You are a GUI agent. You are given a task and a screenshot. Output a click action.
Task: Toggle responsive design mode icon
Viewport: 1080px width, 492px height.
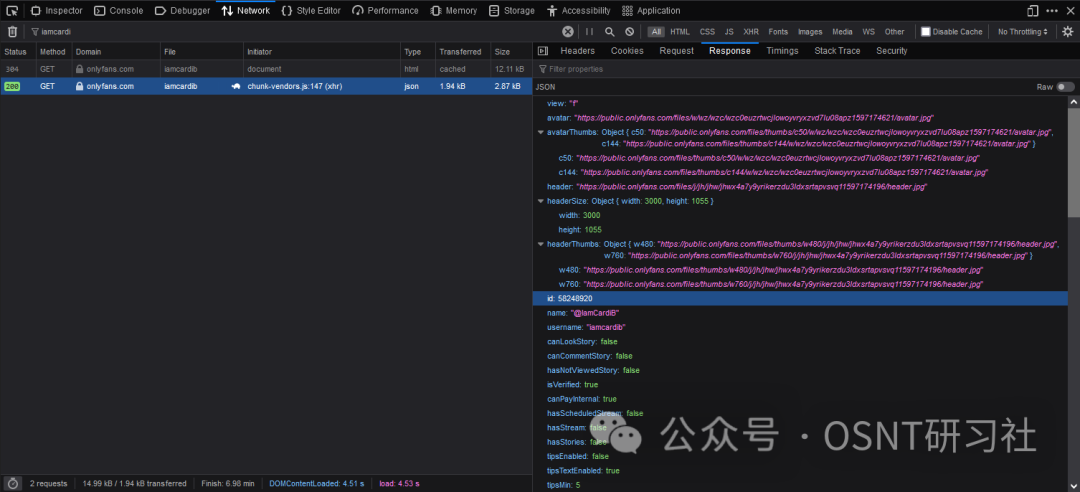point(1032,10)
